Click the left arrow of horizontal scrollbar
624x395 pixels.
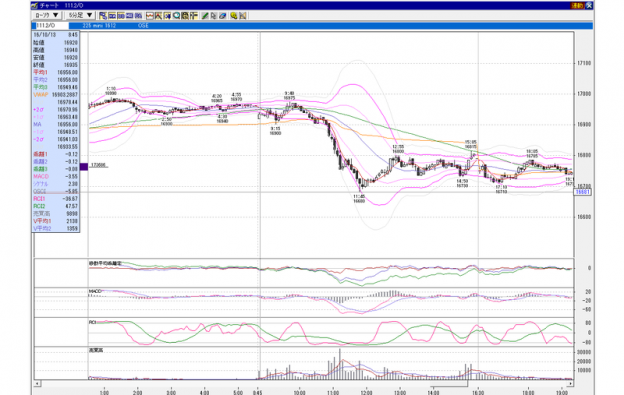[x=37, y=383]
